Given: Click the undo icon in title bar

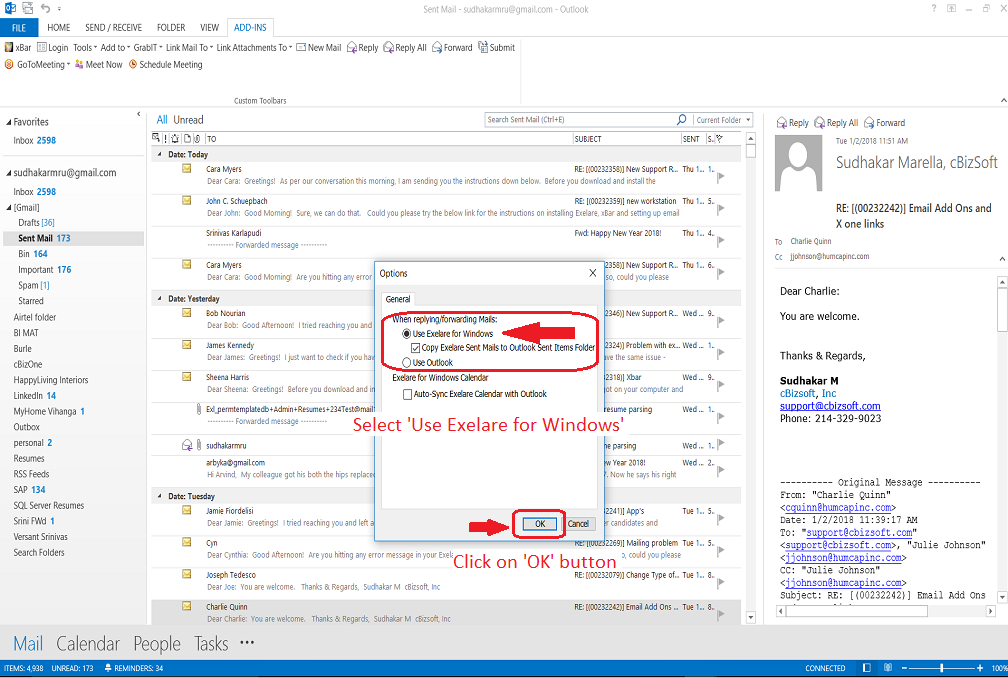Looking at the screenshot, I should pyautogui.click(x=45, y=8).
